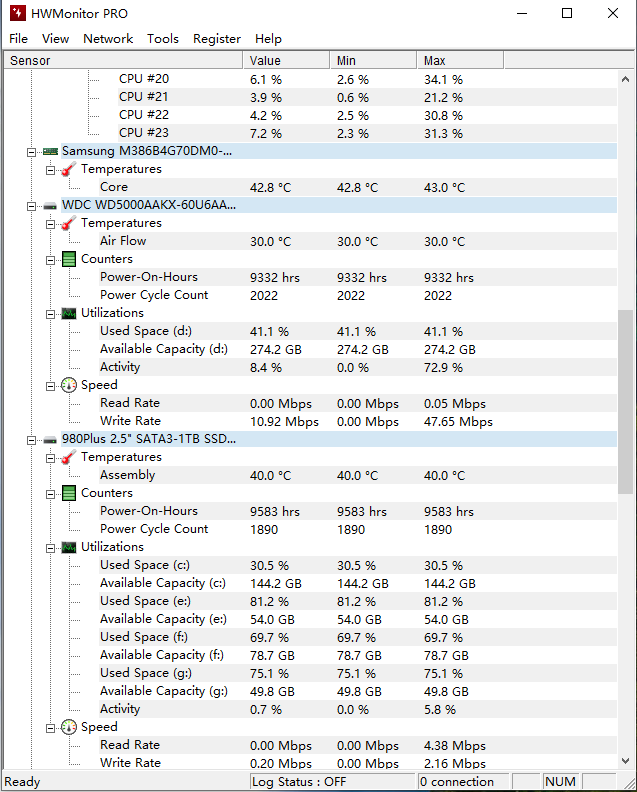This screenshot has height=792, width=637.
Task: Click the HWMonitor PRO app icon in title bar
Action: coord(18,14)
